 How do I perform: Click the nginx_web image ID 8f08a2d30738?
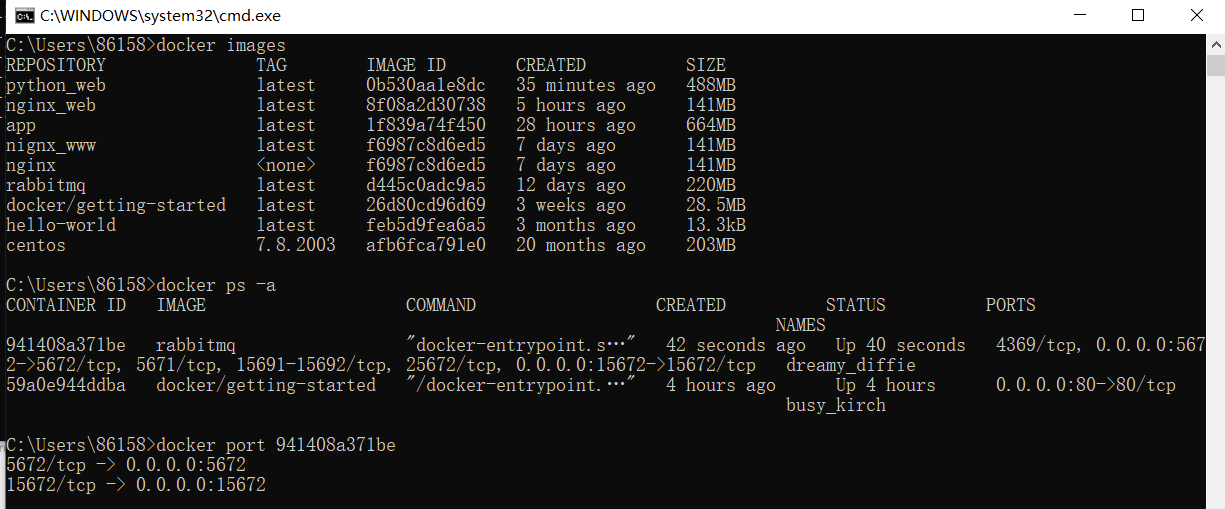[426, 105]
